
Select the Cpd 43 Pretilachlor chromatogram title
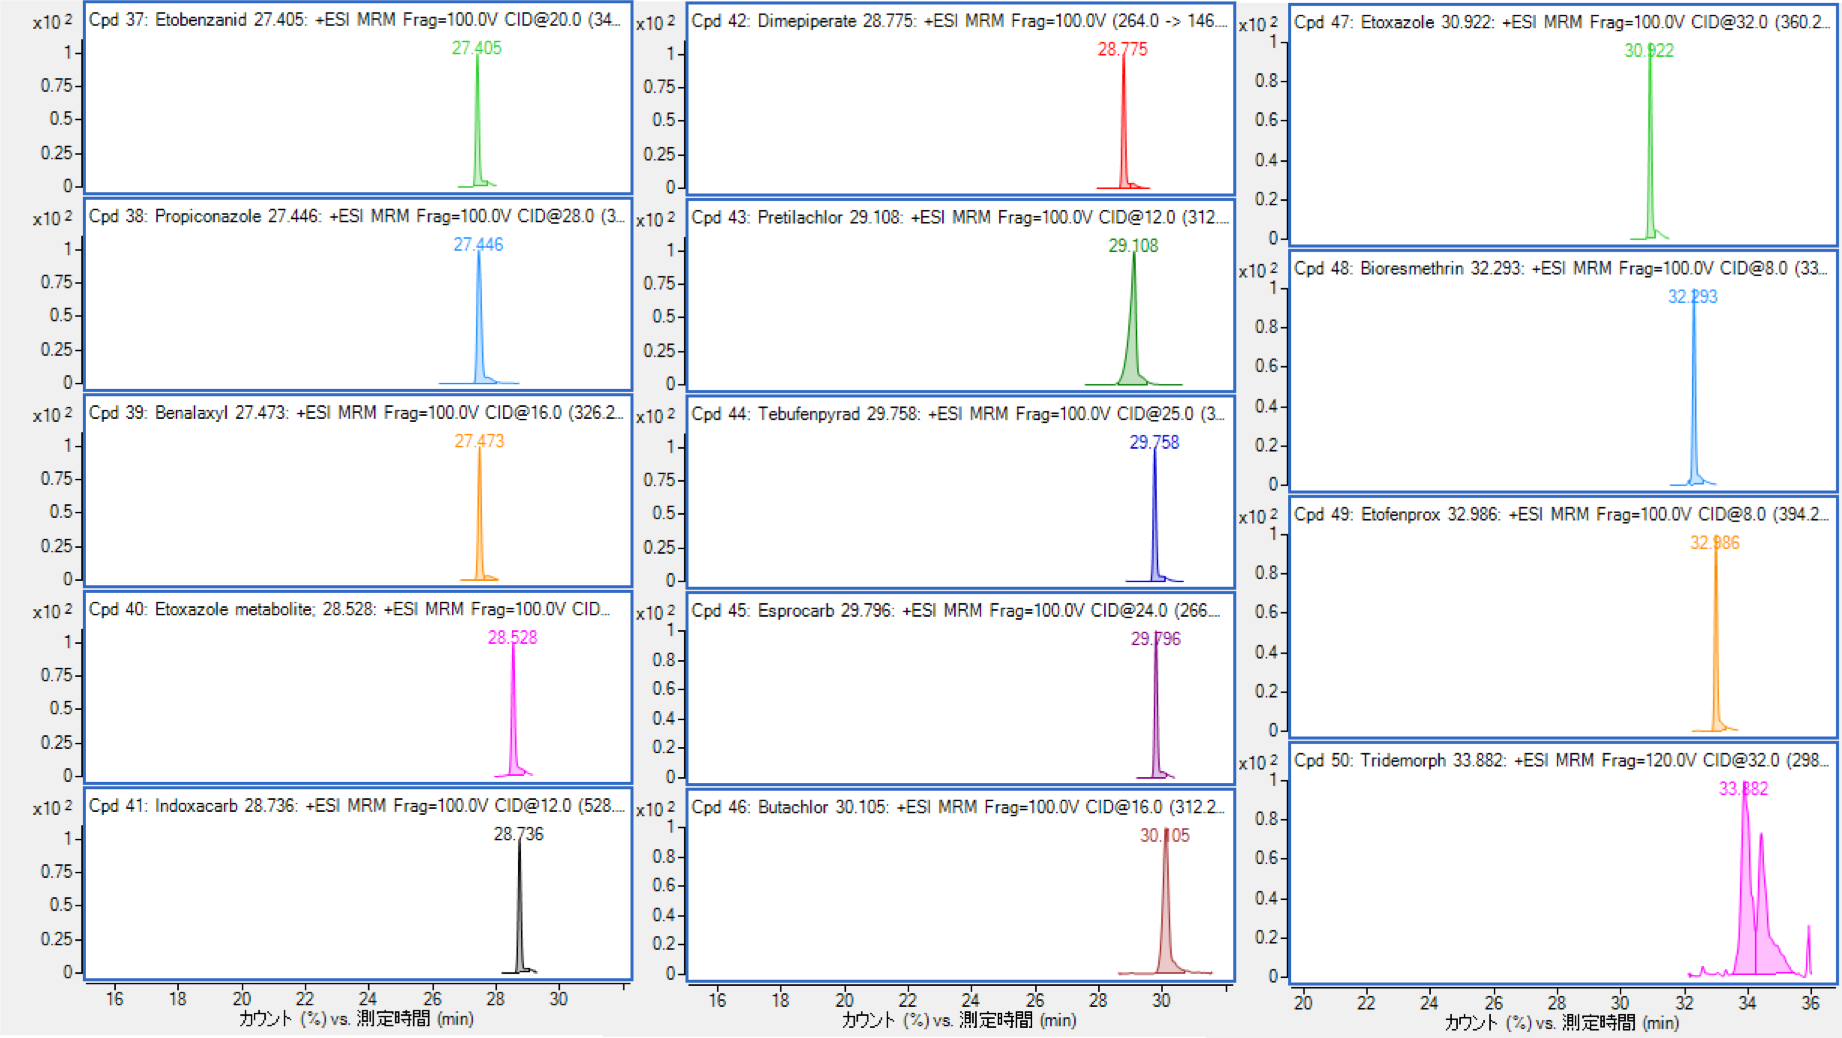click(x=960, y=217)
